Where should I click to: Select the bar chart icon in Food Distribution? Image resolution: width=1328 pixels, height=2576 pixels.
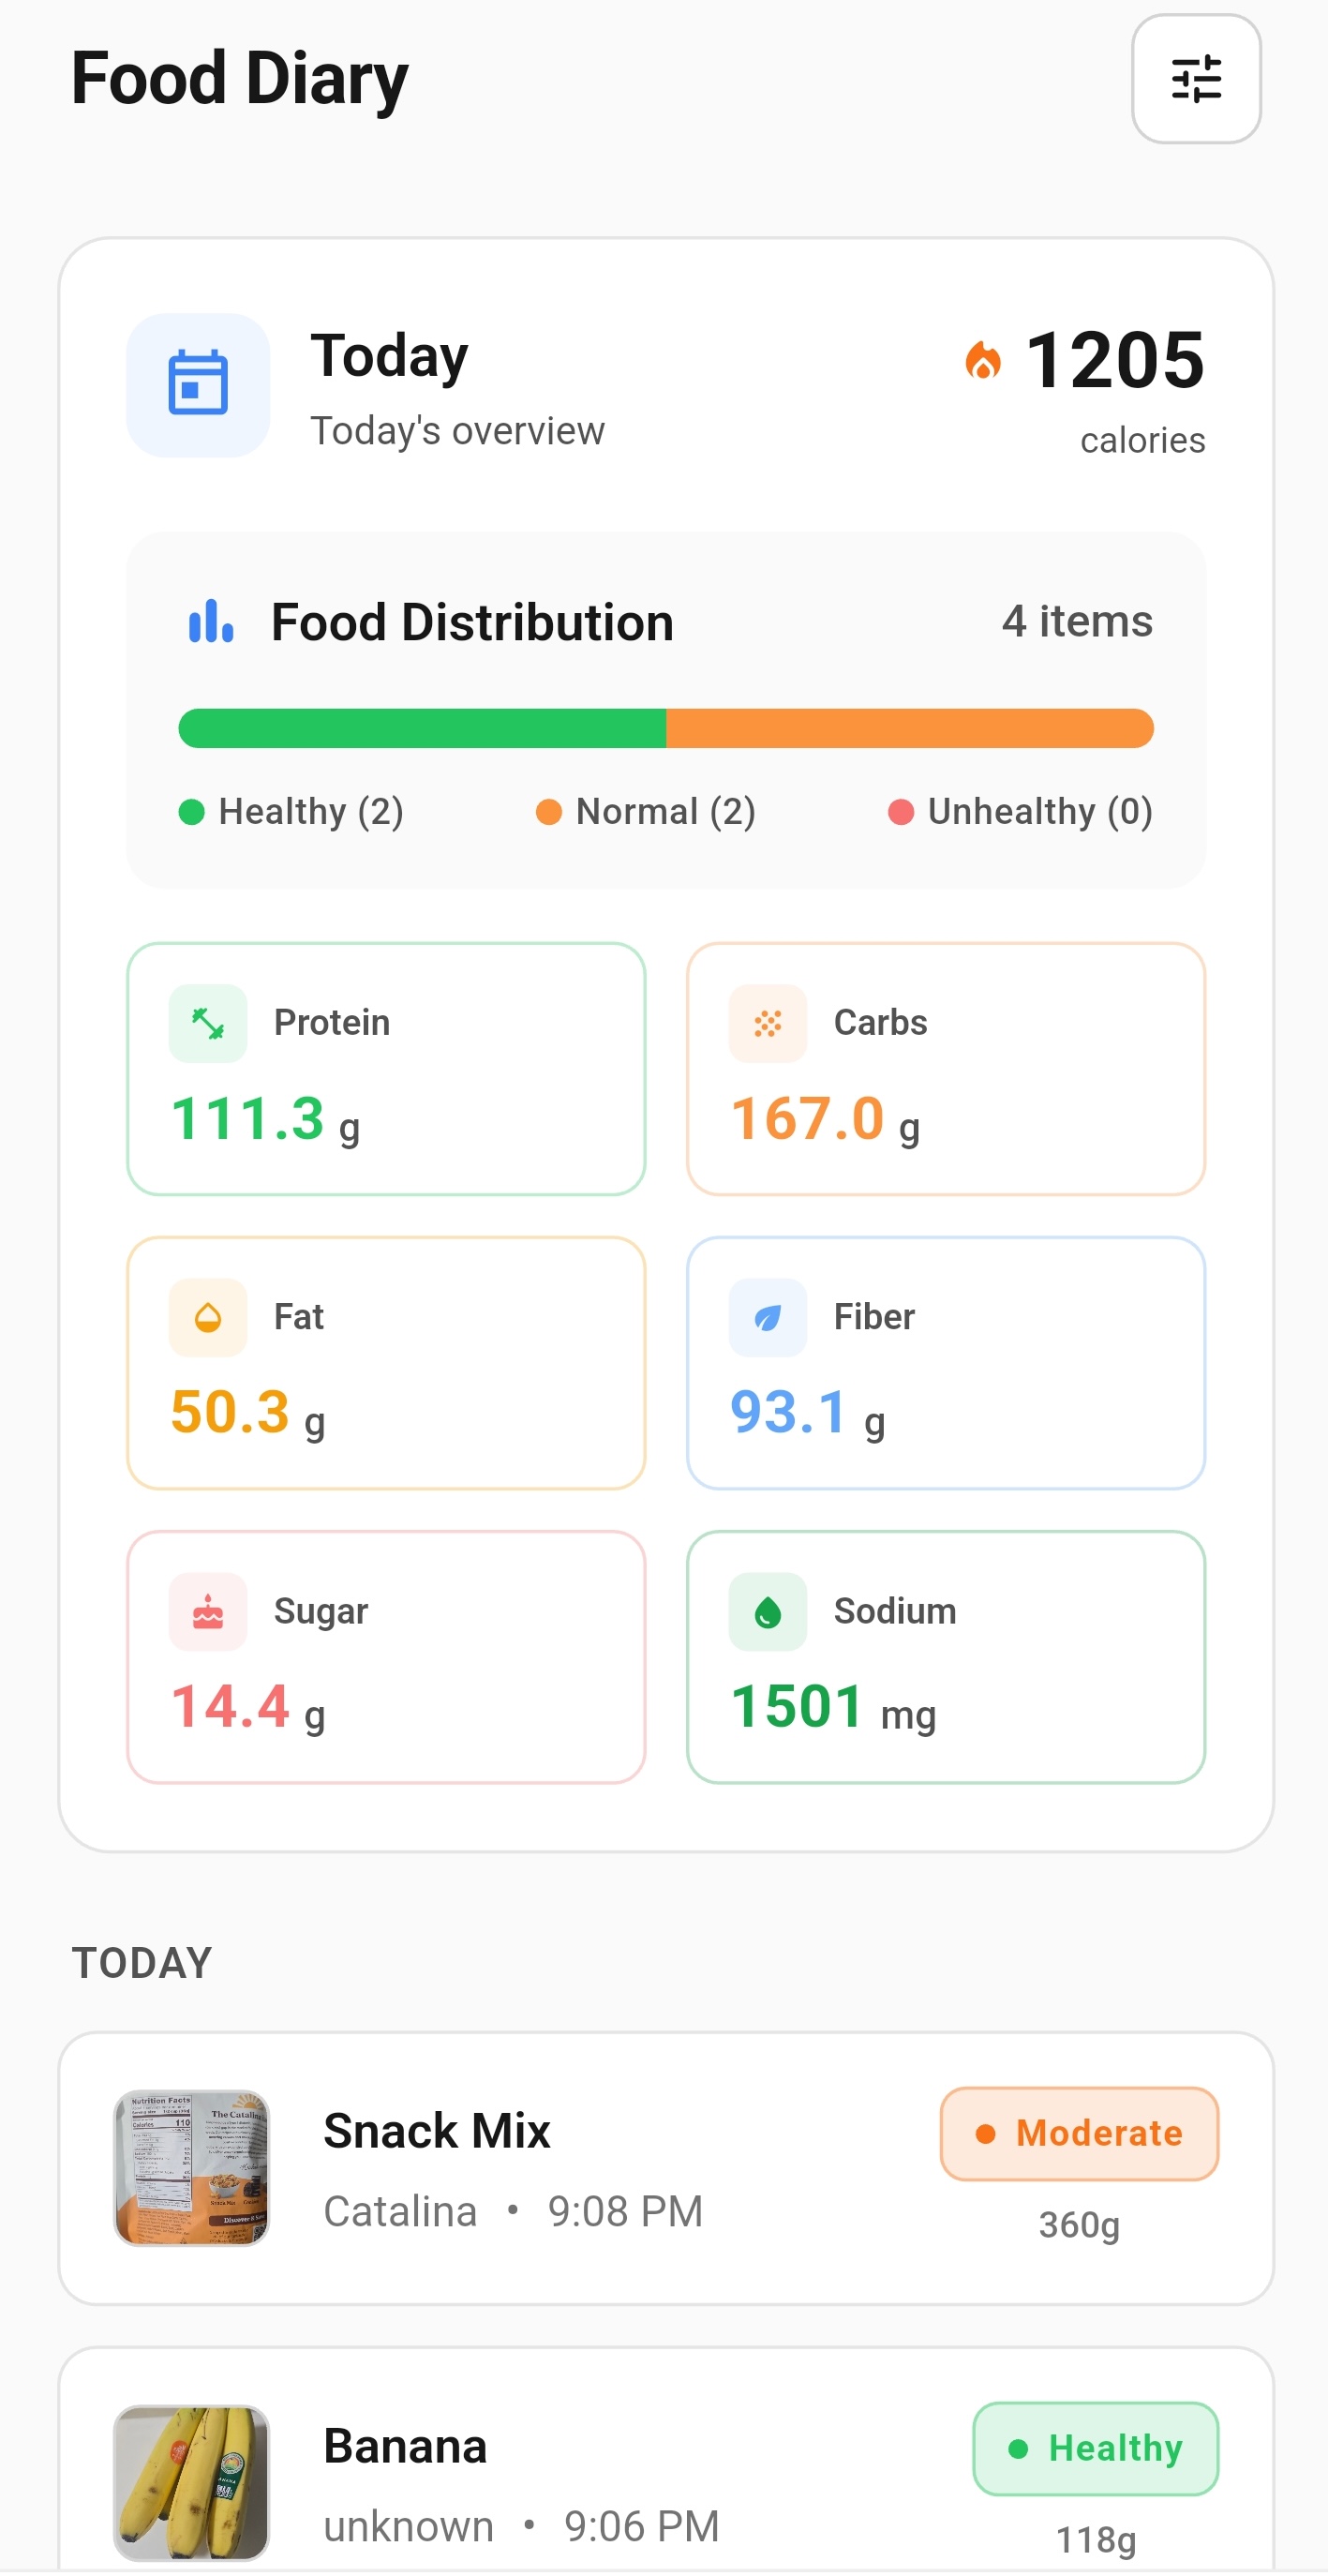[210, 621]
